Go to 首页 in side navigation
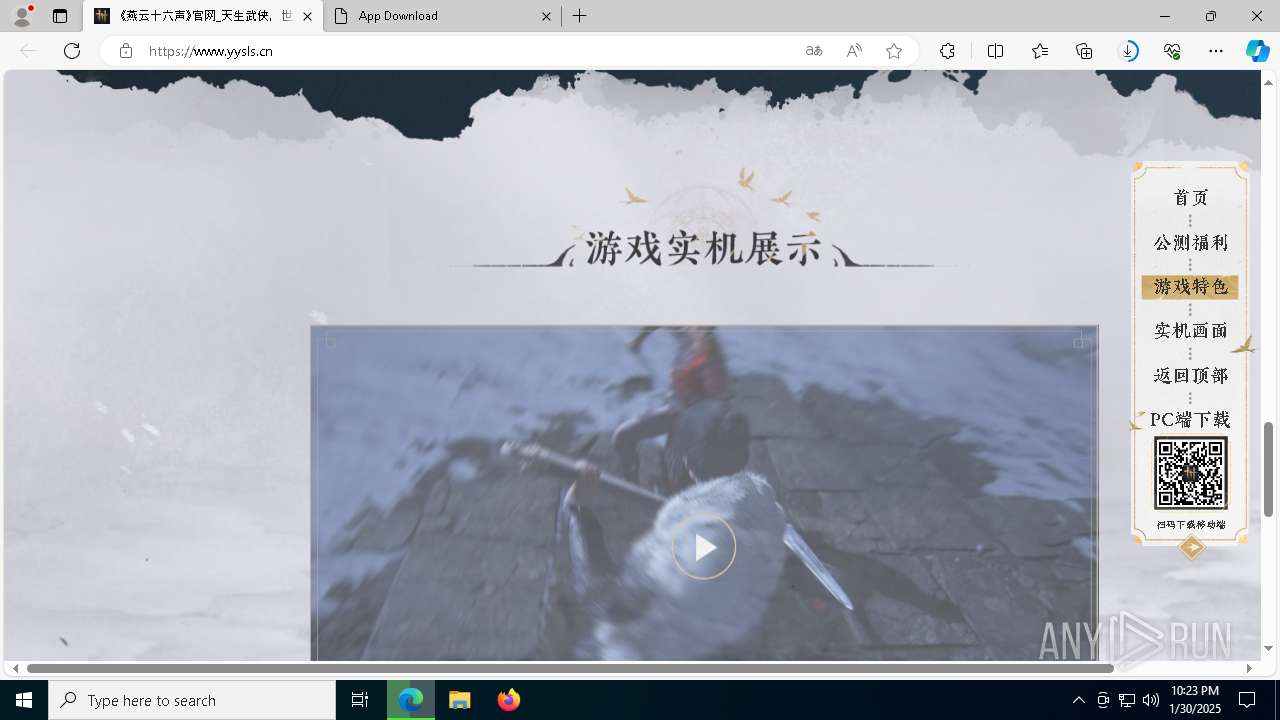Image resolution: width=1280 pixels, height=720 pixels. 1190,198
